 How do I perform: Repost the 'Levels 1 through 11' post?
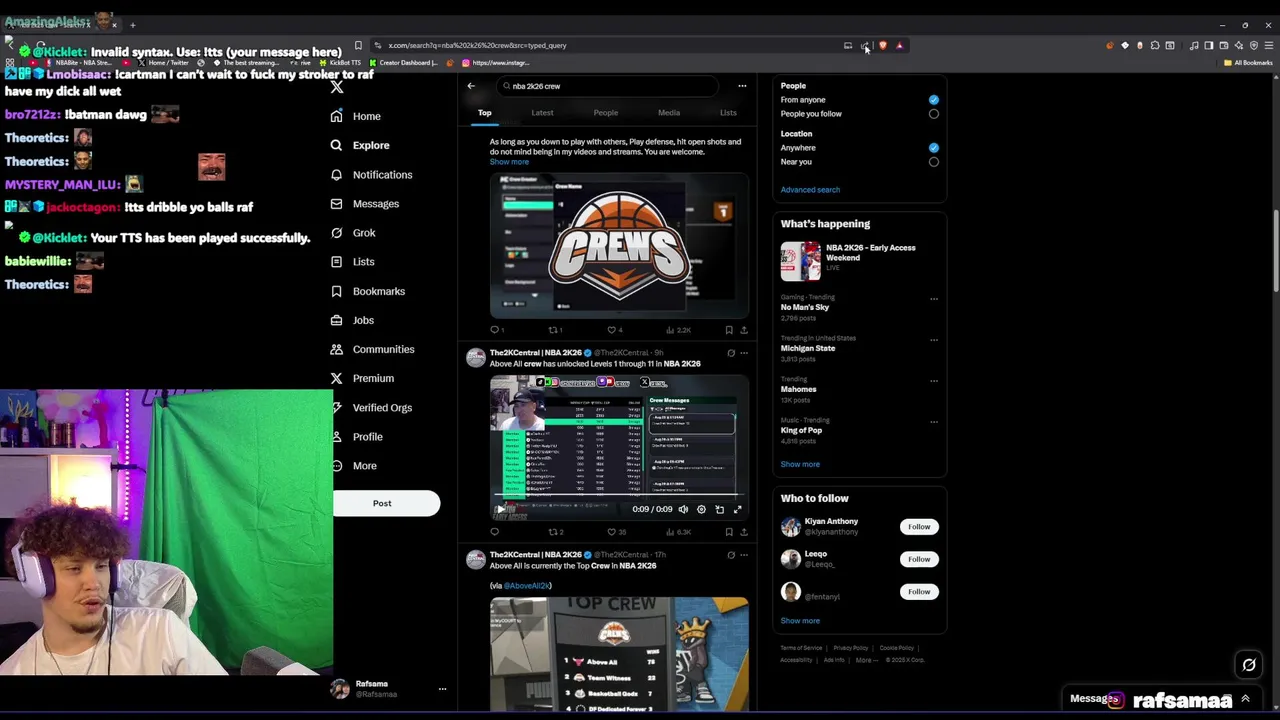(x=553, y=532)
